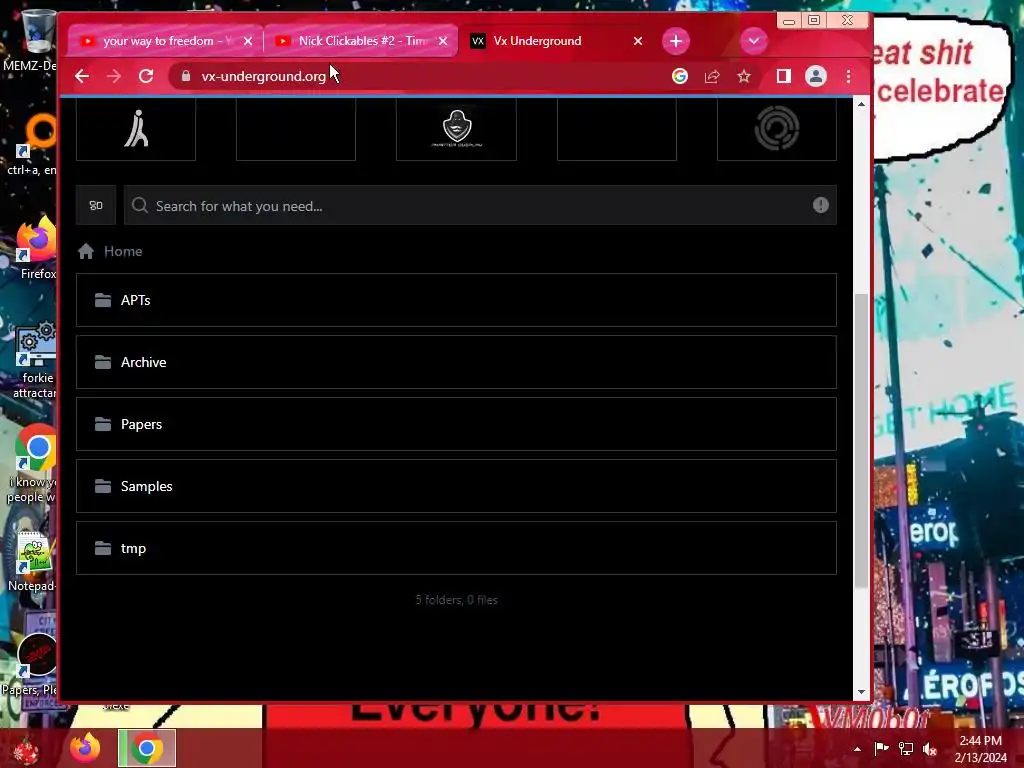The height and width of the screenshot is (768, 1024).
Task: Open the Chrome profile avatar
Action: coord(816,76)
